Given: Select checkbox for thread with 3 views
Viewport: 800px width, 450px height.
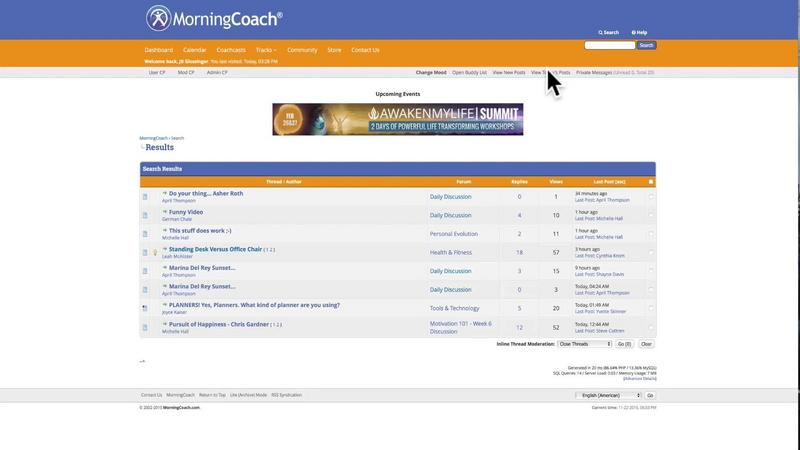Looking at the screenshot, I should [x=651, y=289].
